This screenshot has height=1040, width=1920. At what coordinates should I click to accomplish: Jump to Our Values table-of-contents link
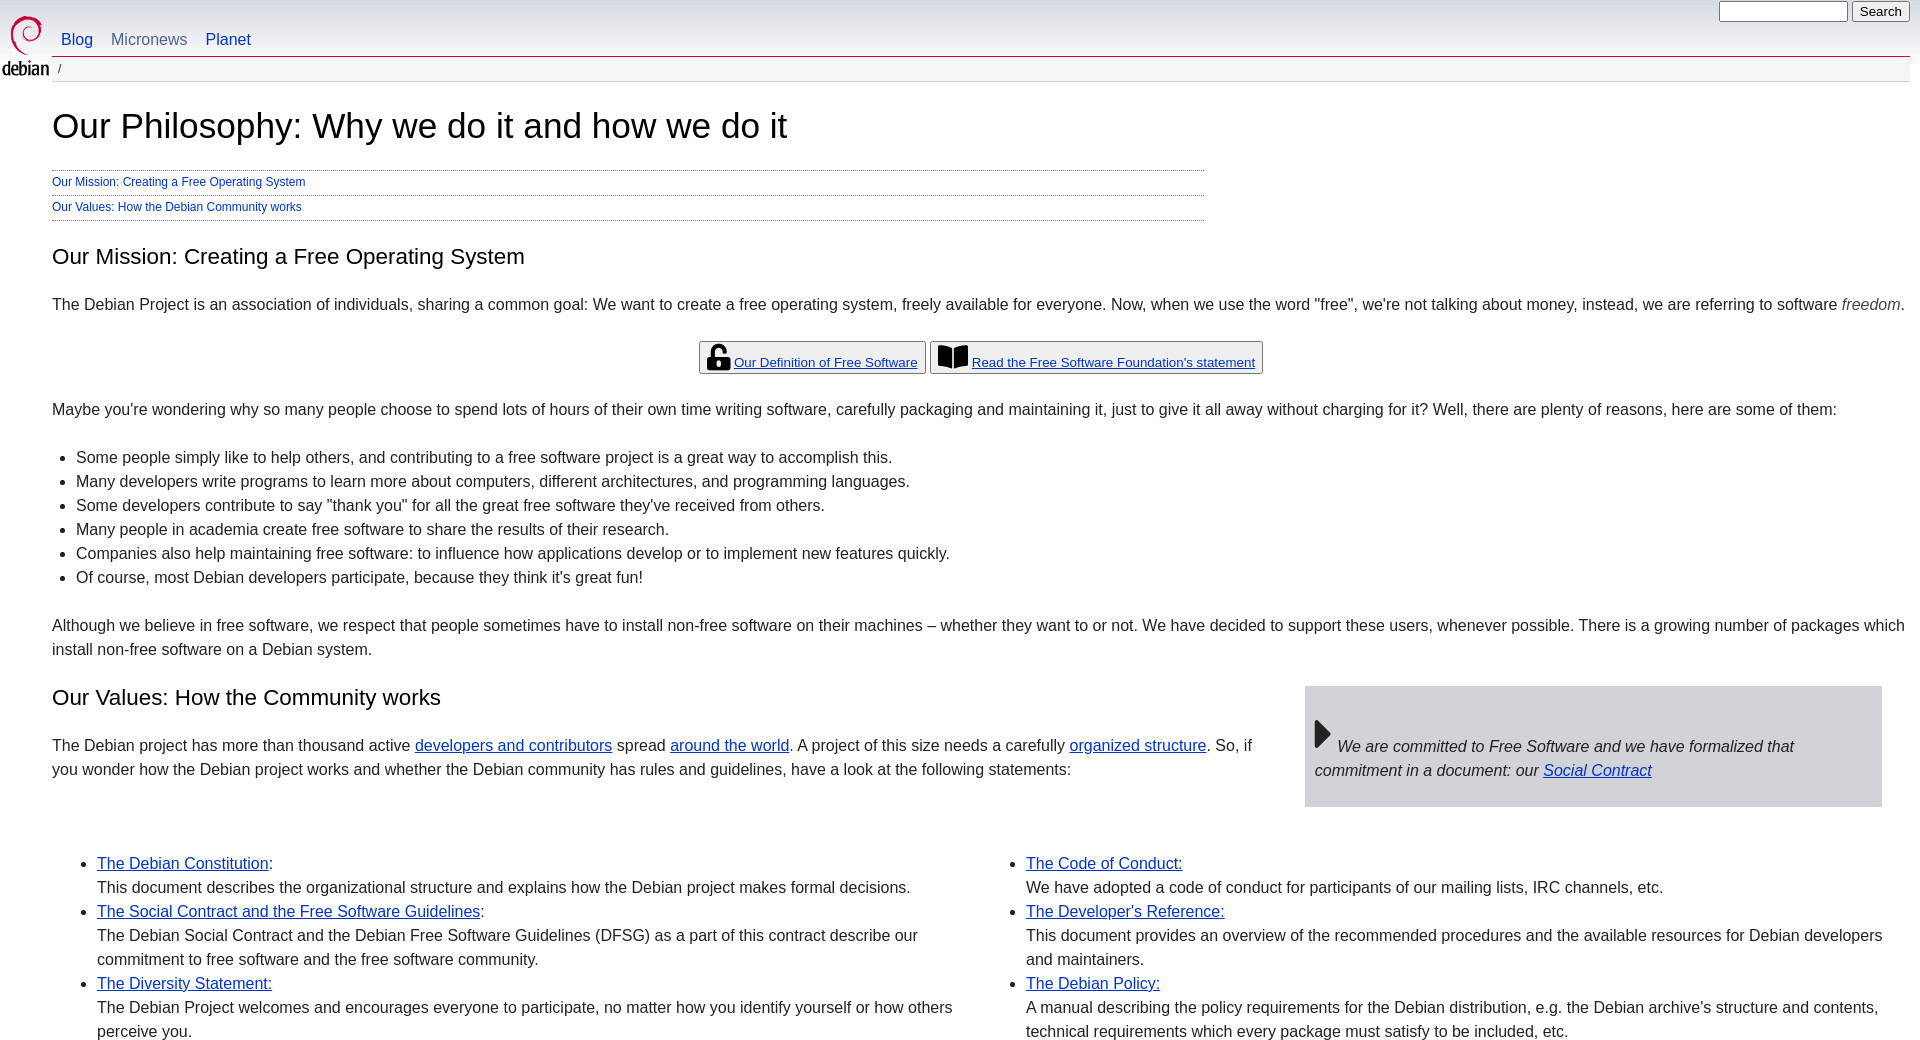[176, 207]
